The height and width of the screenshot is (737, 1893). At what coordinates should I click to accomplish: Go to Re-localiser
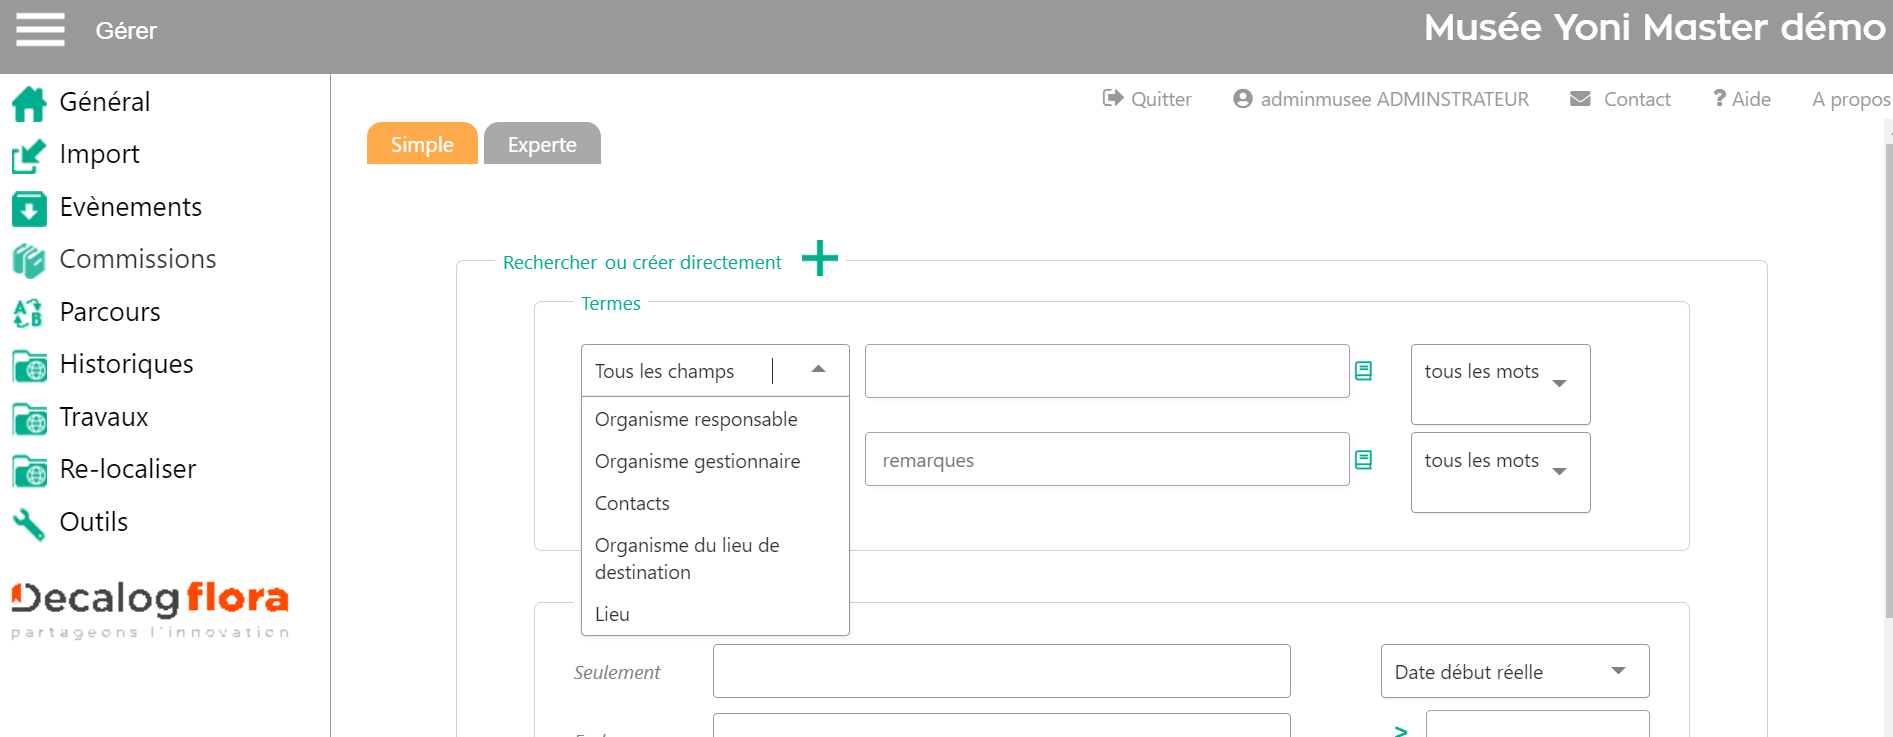pos(128,469)
